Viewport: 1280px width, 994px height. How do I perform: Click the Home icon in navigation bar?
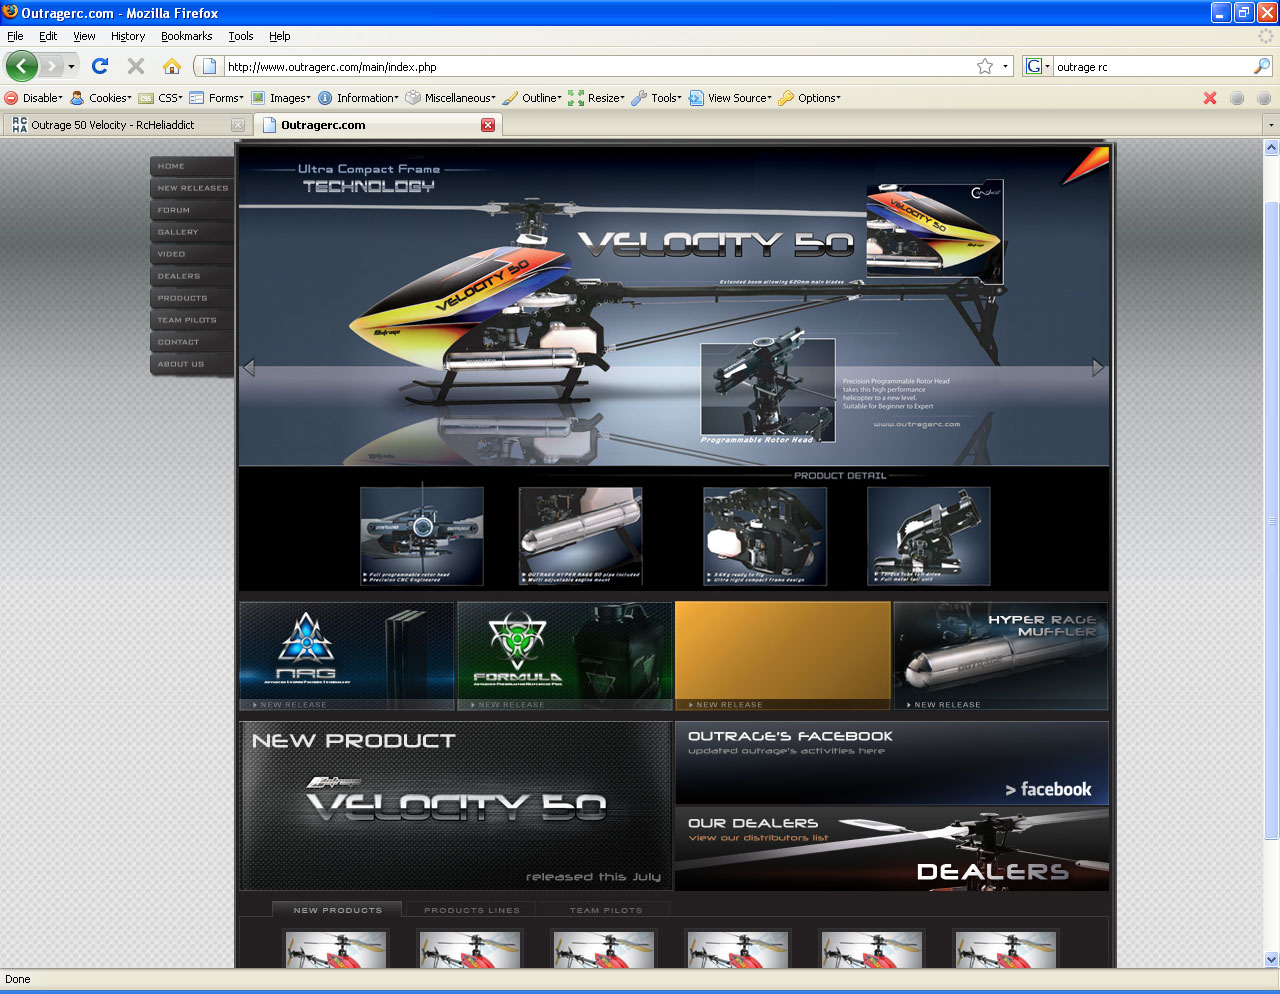[x=172, y=66]
